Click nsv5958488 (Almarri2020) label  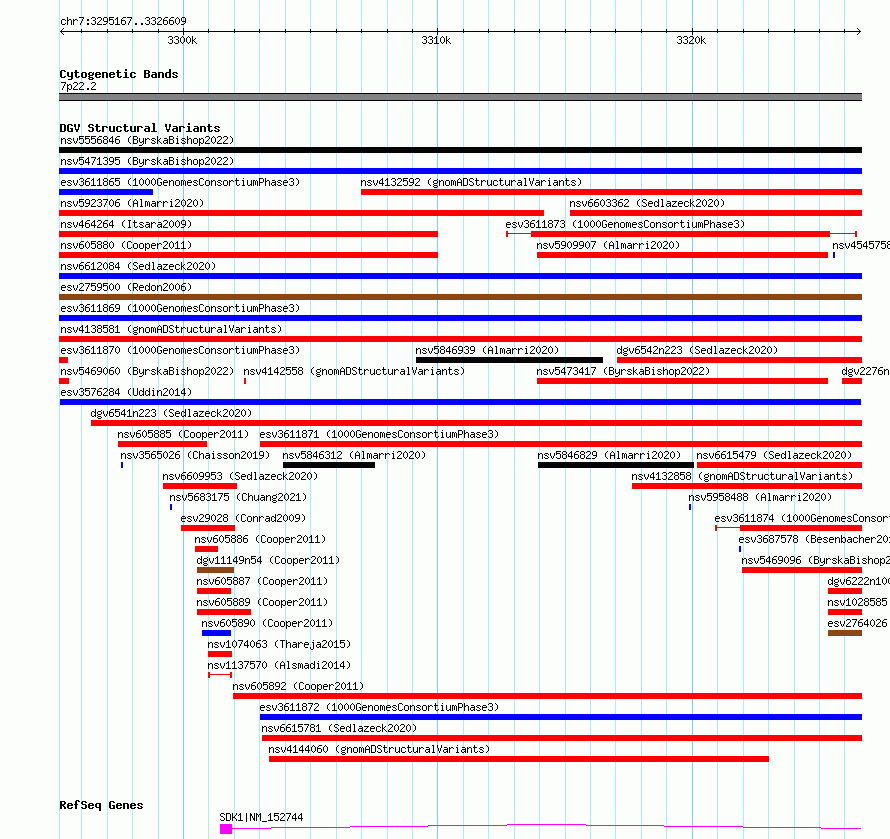coord(760,497)
